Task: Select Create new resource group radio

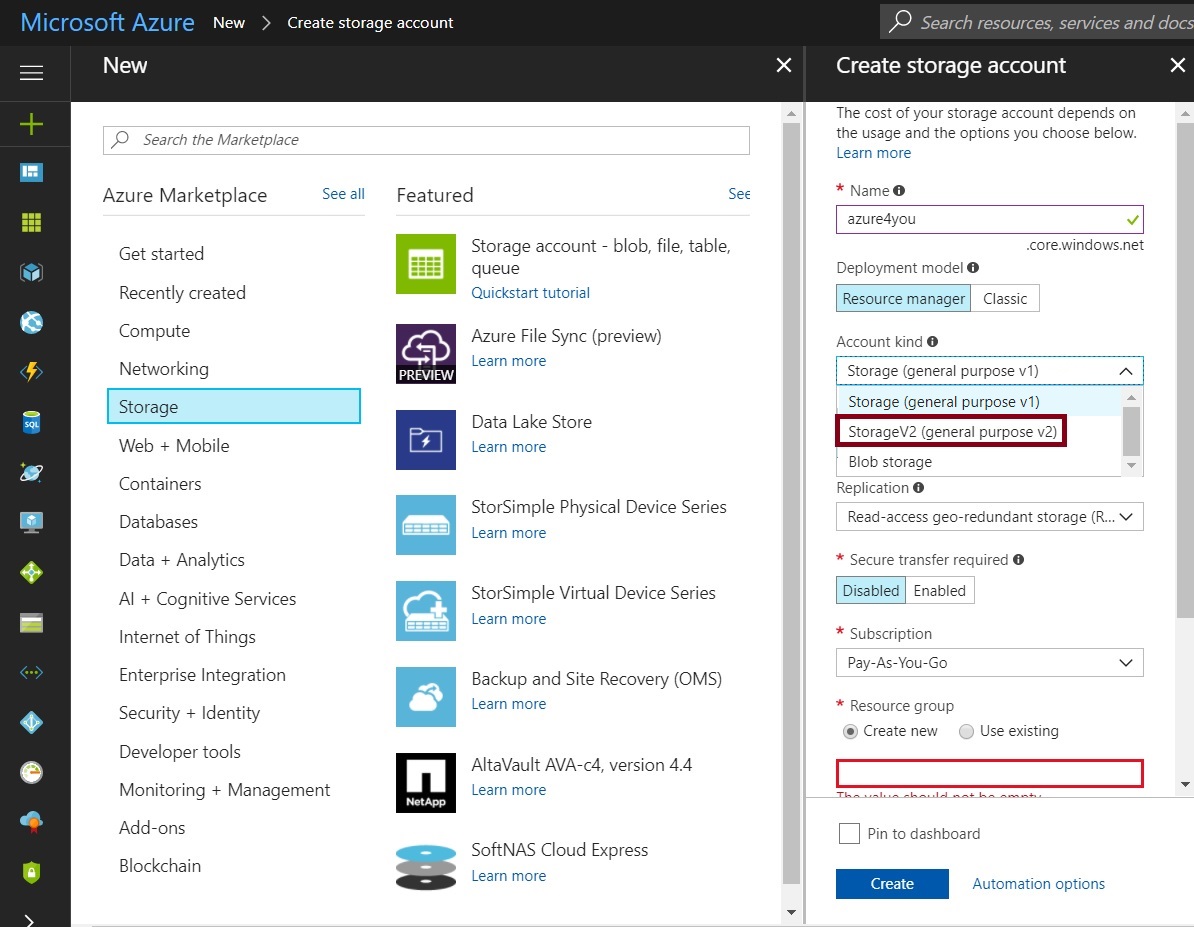Action: (850, 731)
